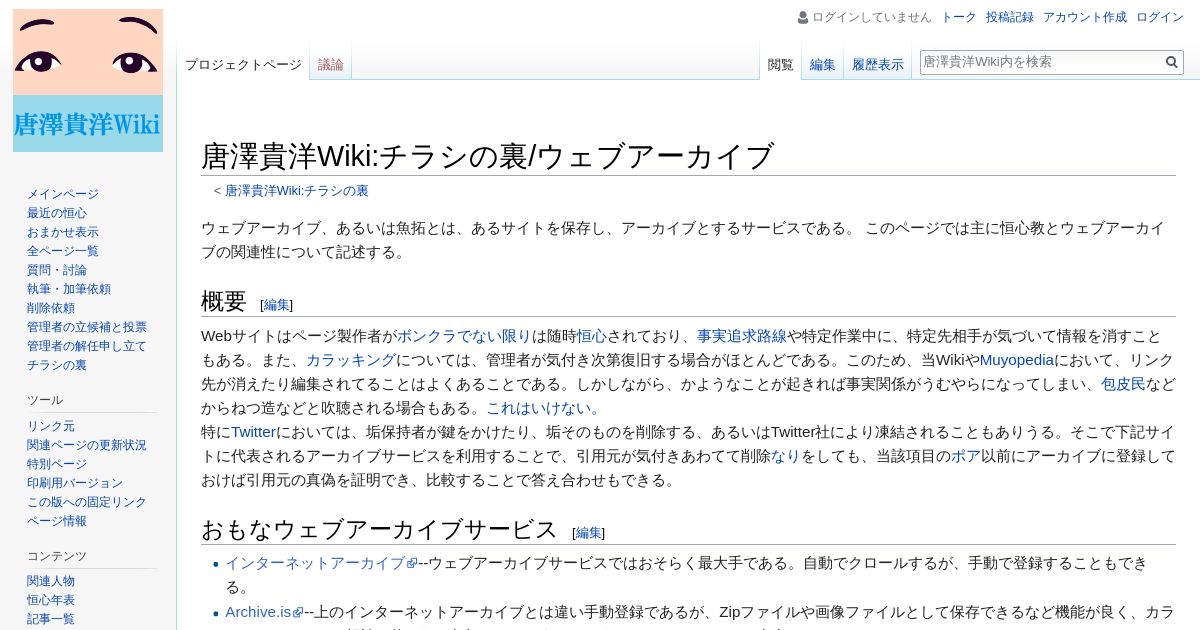Click the カラッキング link

pos(351,360)
